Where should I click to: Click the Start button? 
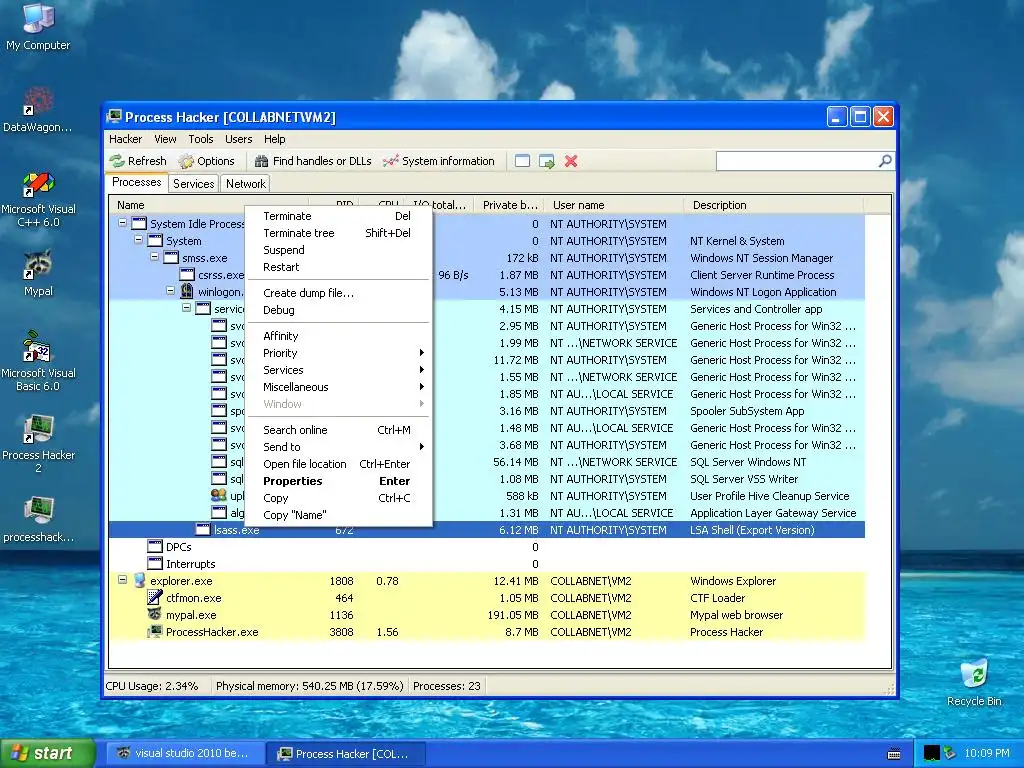point(48,753)
